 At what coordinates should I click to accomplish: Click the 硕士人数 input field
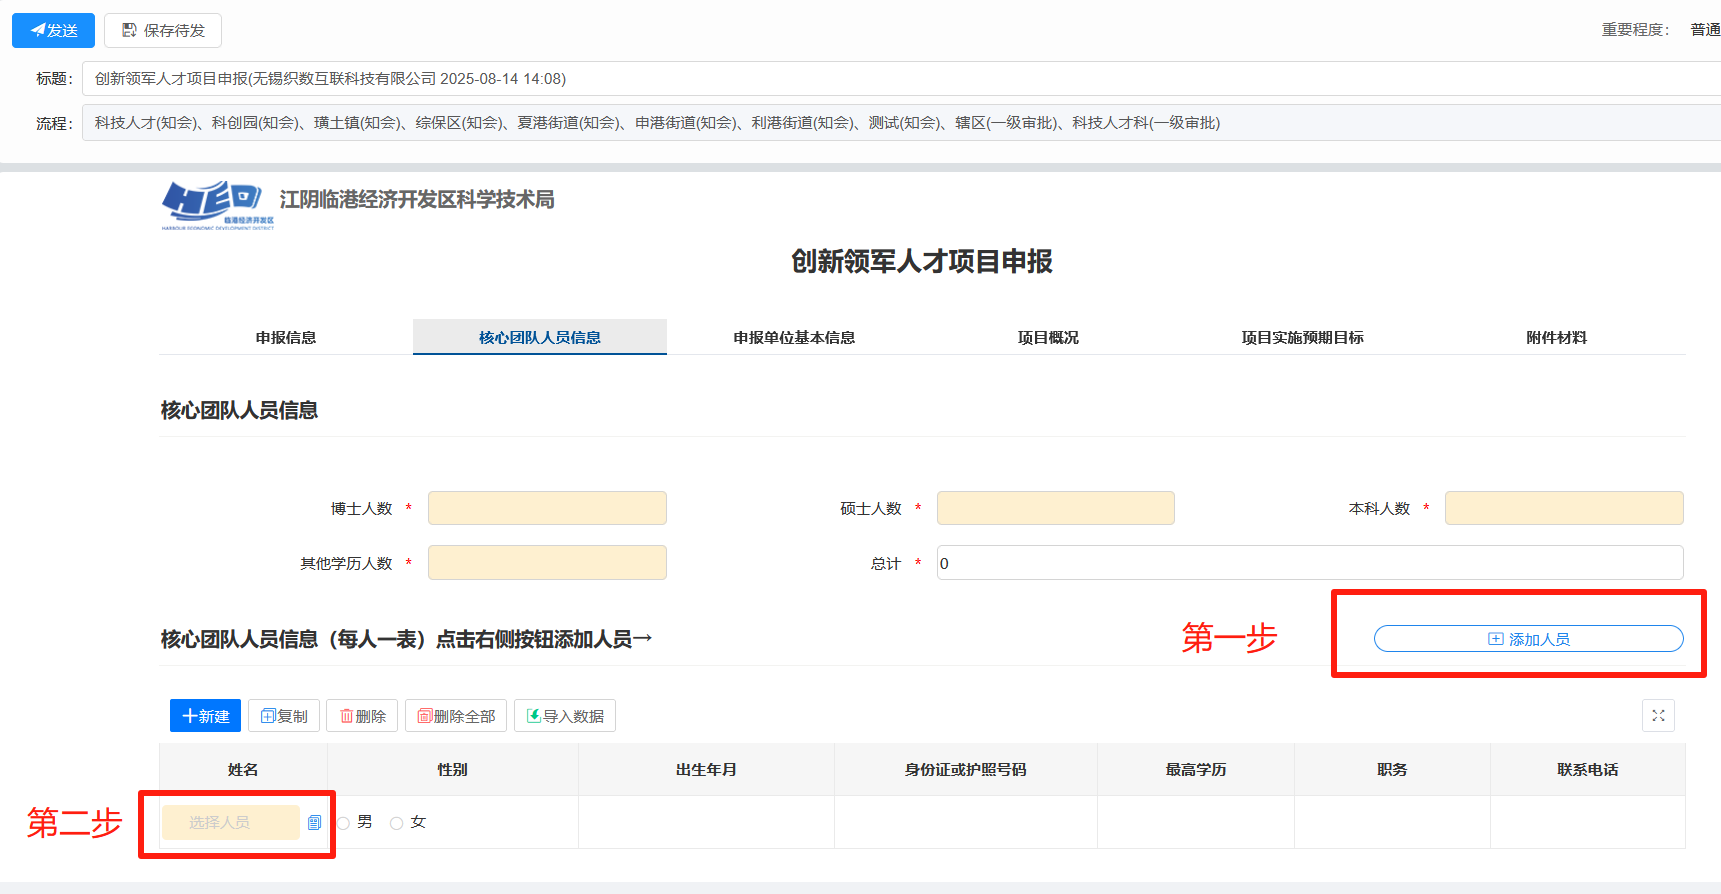click(x=1055, y=508)
